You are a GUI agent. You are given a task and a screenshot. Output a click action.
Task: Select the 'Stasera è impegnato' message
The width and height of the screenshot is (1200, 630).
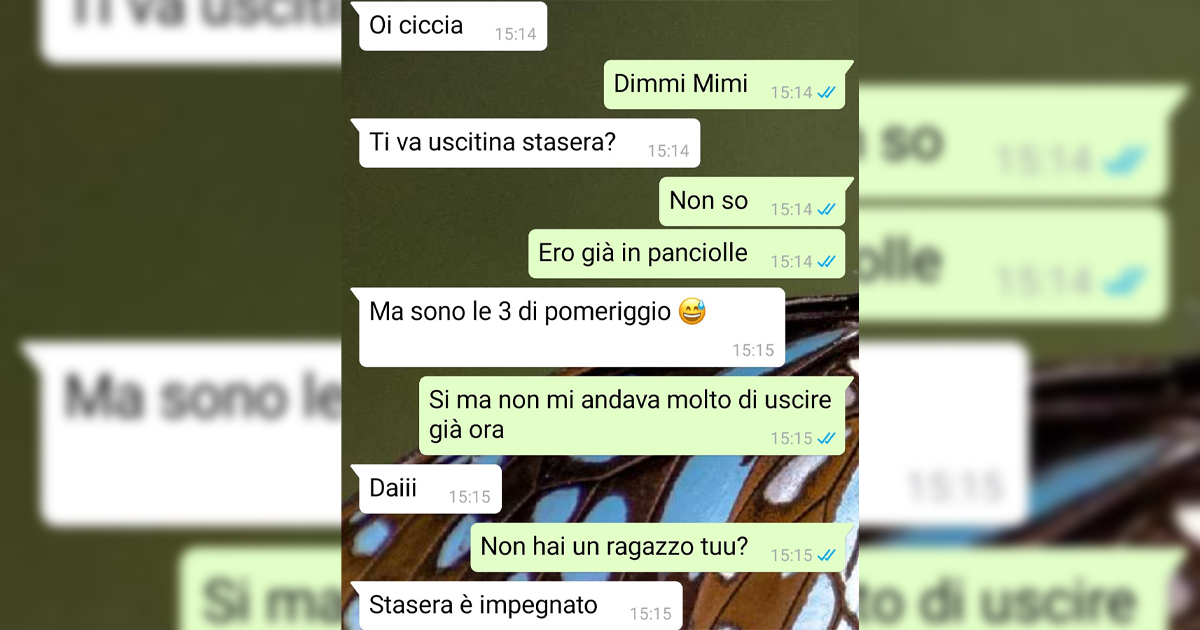pyautogui.click(x=520, y=606)
